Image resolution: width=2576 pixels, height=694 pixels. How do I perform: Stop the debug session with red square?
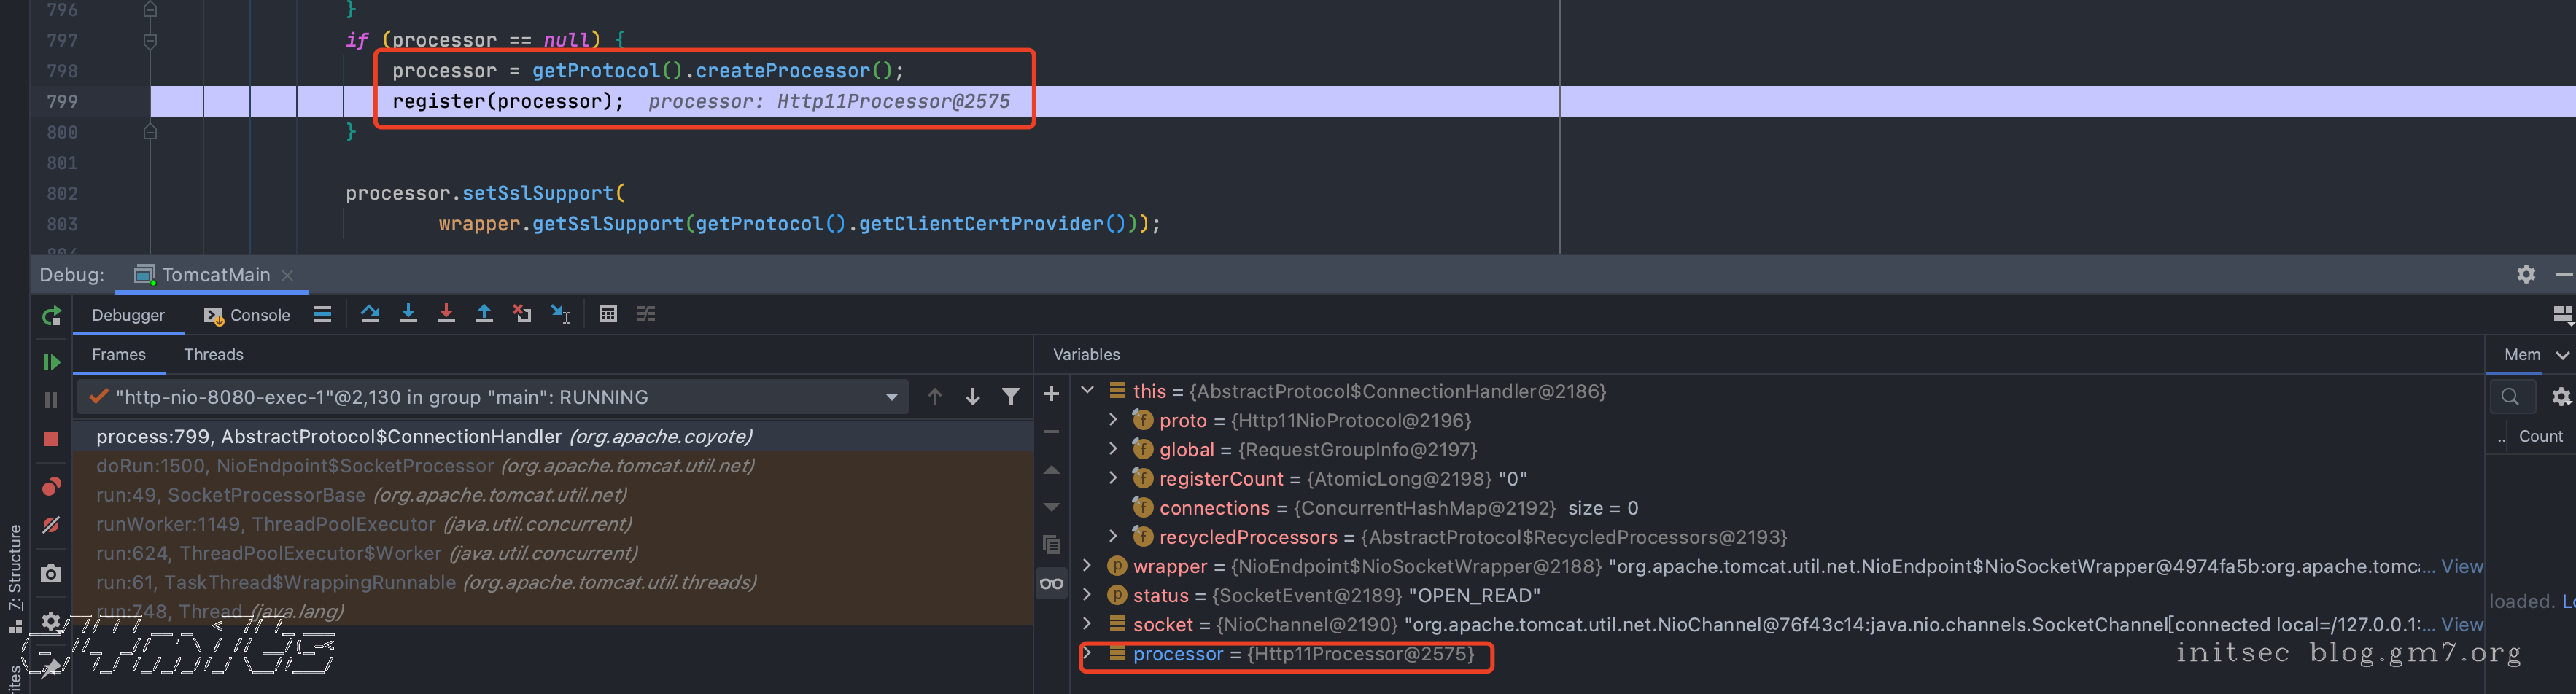tap(51, 439)
